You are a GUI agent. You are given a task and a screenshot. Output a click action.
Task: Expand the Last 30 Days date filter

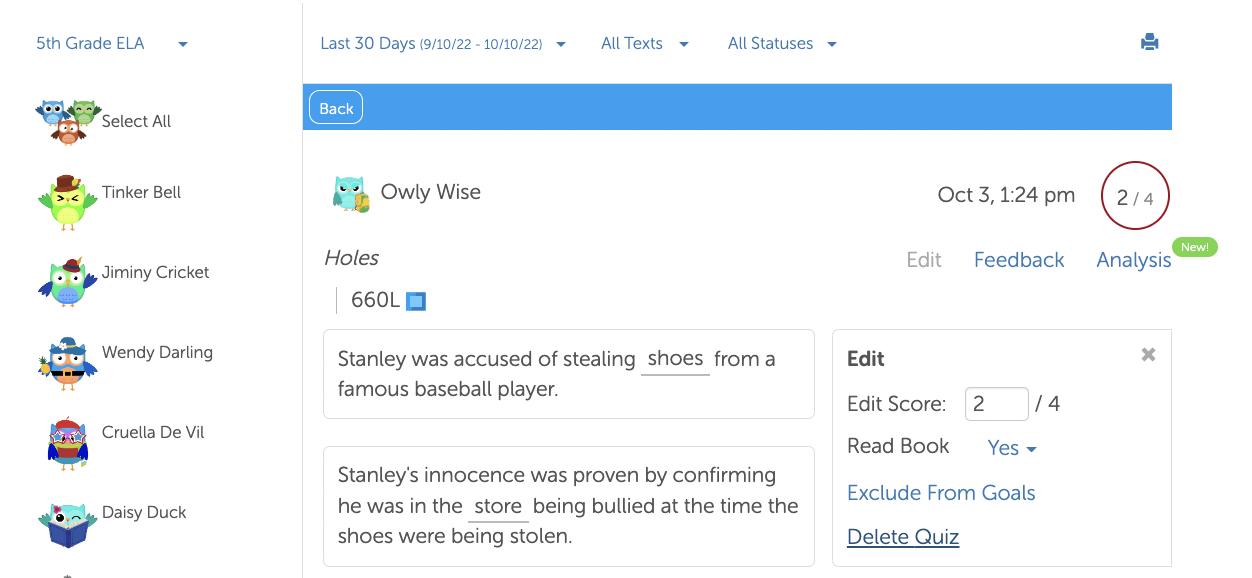[443, 44]
